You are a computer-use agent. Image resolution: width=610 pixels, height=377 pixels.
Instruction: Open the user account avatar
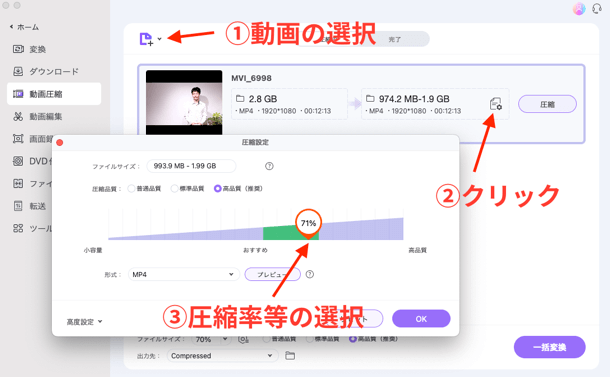point(579,9)
